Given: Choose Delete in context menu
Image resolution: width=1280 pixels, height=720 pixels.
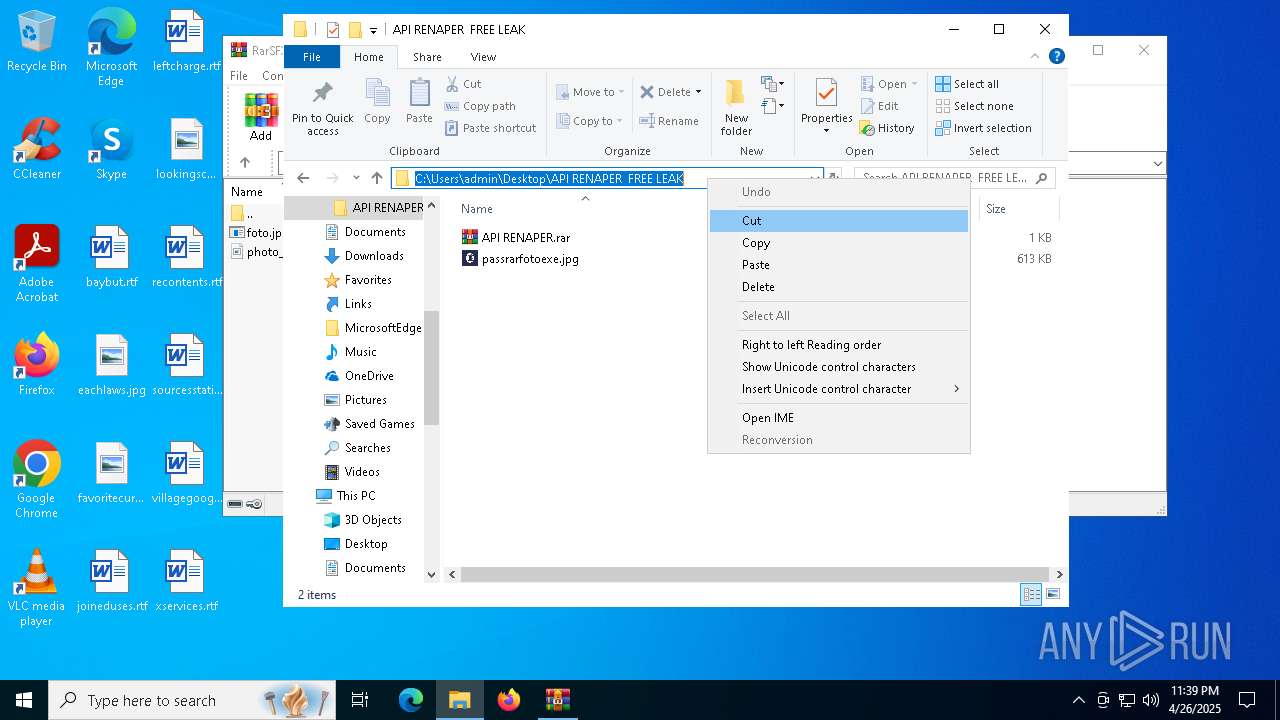Looking at the screenshot, I should click(x=838, y=287).
